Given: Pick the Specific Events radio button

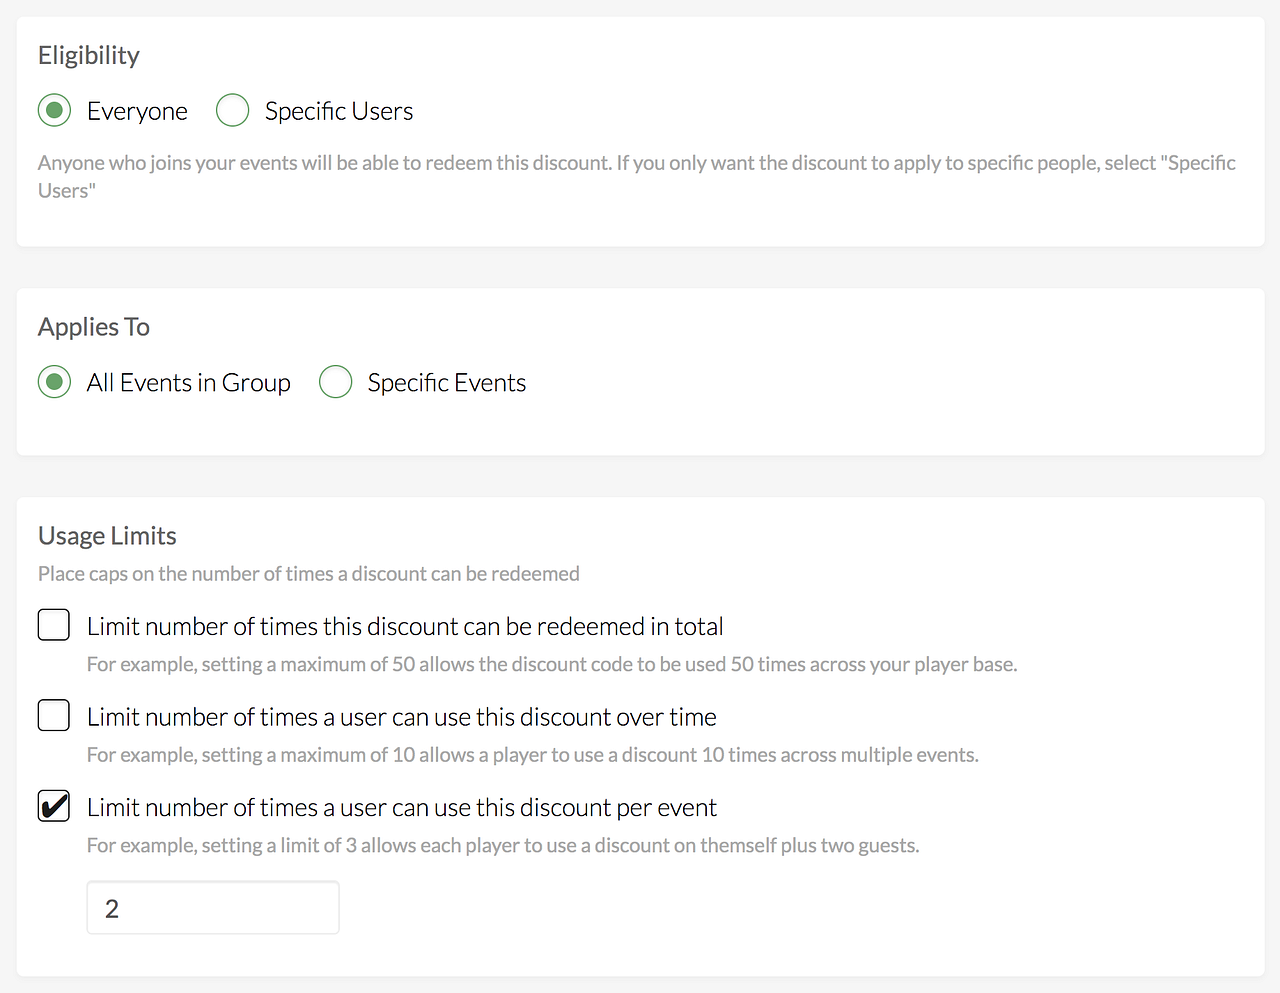Looking at the screenshot, I should (335, 382).
